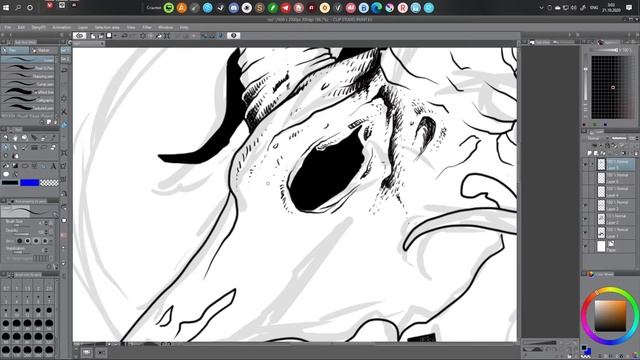This screenshot has width=640, height=360.
Task: Click the Set 2 button
Action: click(x=65, y=59)
